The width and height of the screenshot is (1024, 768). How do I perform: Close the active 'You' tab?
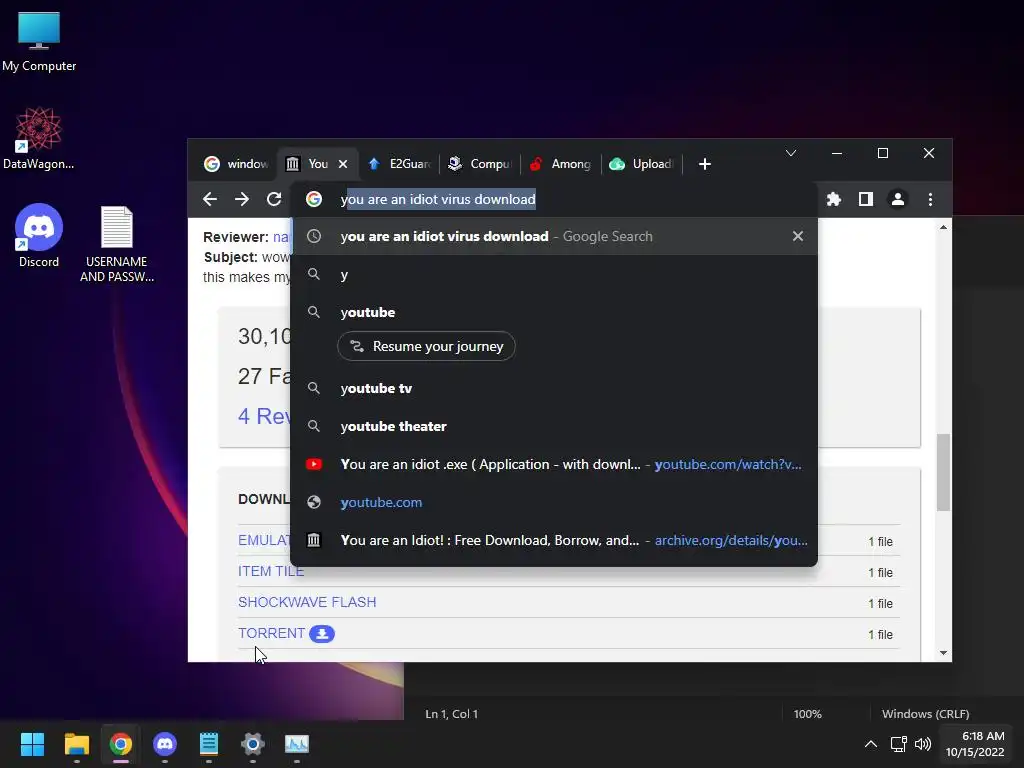point(343,164)
